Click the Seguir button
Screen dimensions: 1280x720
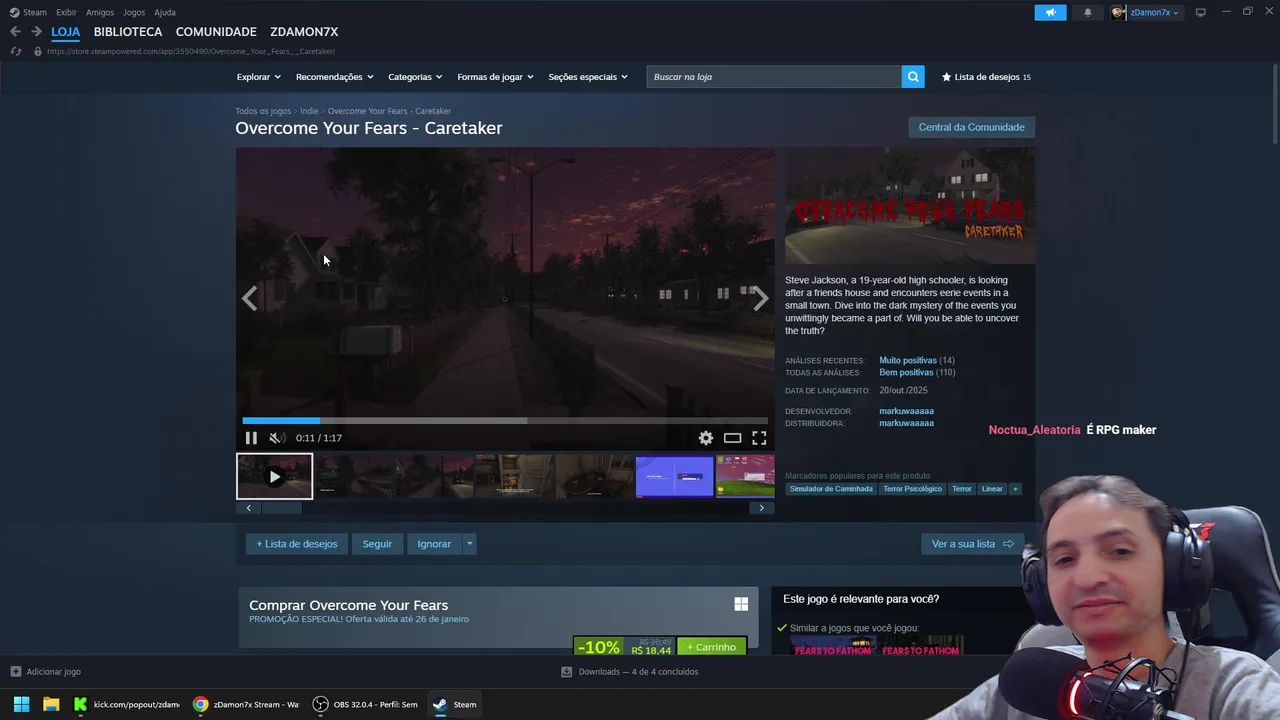pos(377,544)
